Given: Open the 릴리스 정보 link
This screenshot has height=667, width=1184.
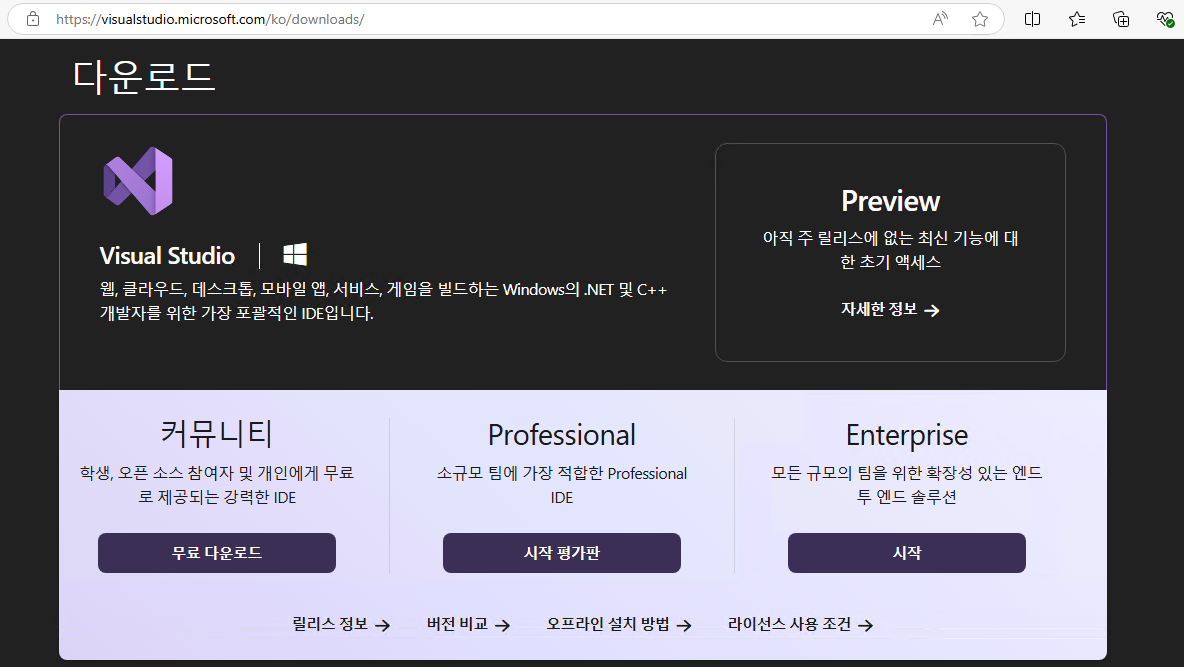Looking at the screenshot, I should [328, 623].
